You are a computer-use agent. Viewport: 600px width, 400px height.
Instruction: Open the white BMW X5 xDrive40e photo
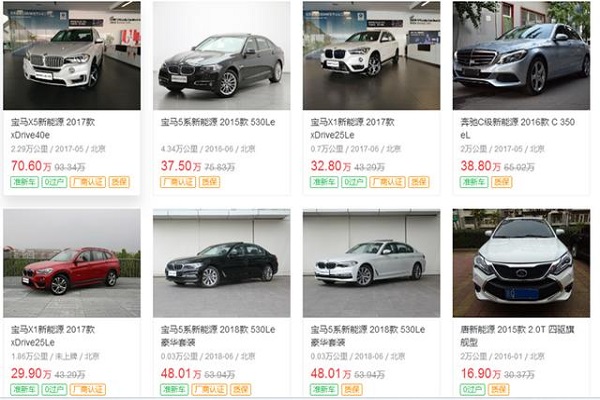point(72,56)
